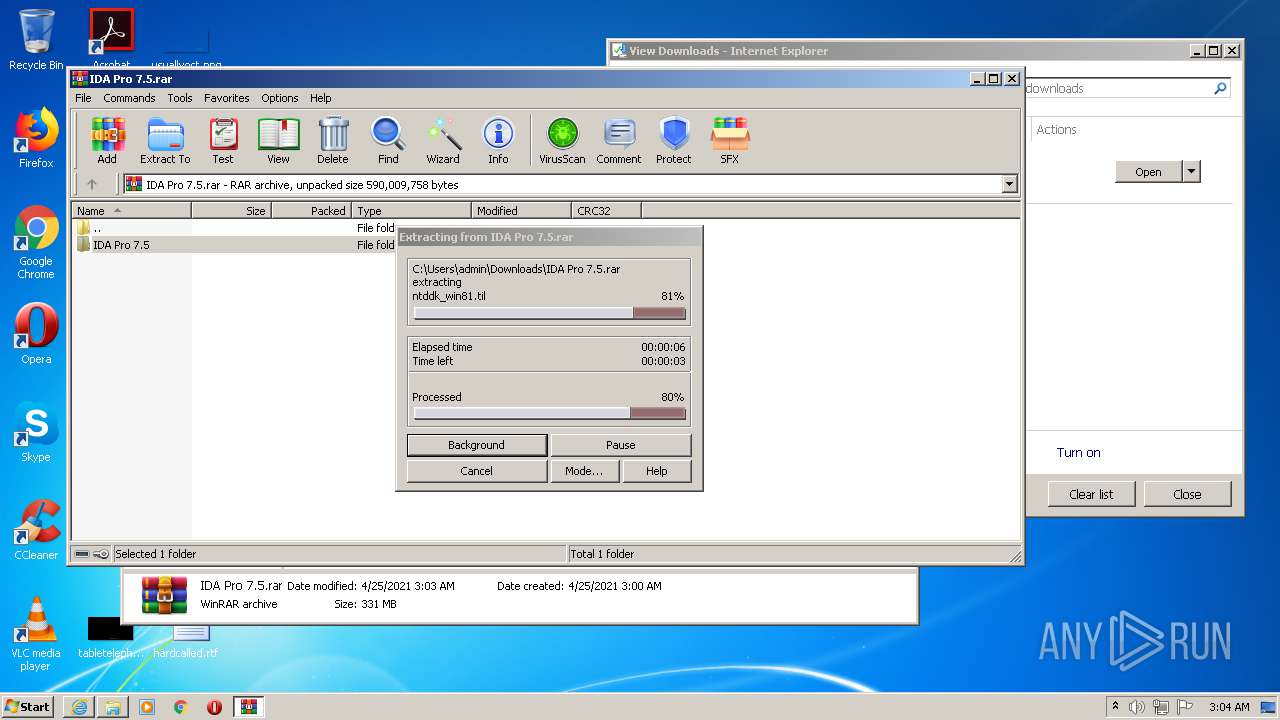Click the View file icon
1280x720 pixels.
[278, 140]
